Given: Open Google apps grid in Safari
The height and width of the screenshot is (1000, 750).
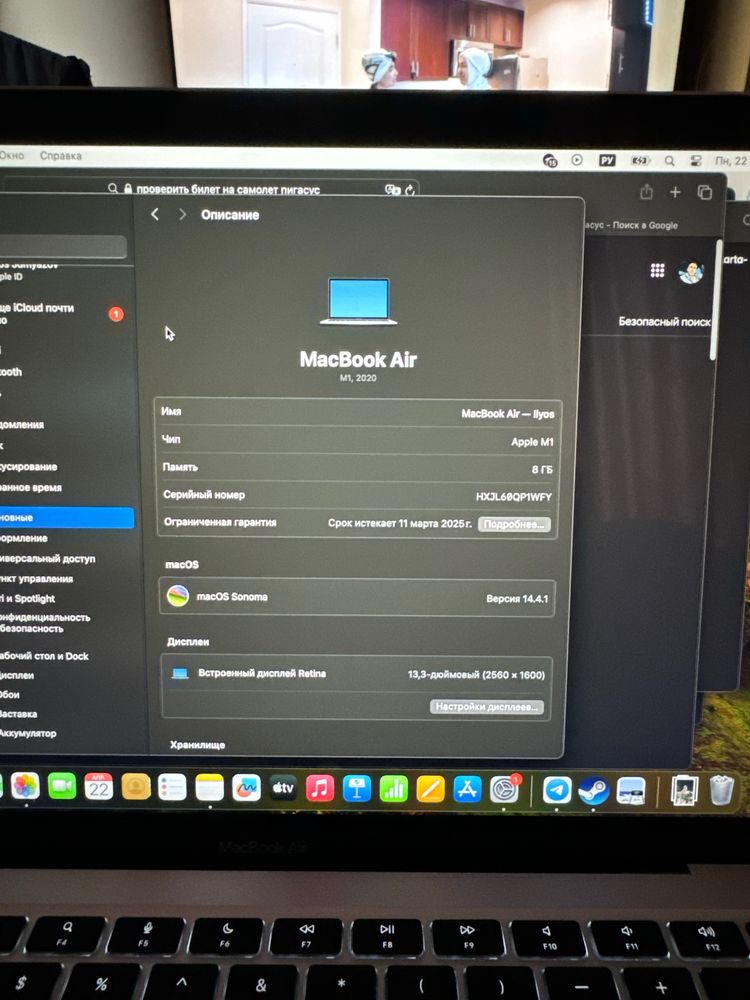Looking at the screenshot, I should pyautogui.click(x=658, y=270).
